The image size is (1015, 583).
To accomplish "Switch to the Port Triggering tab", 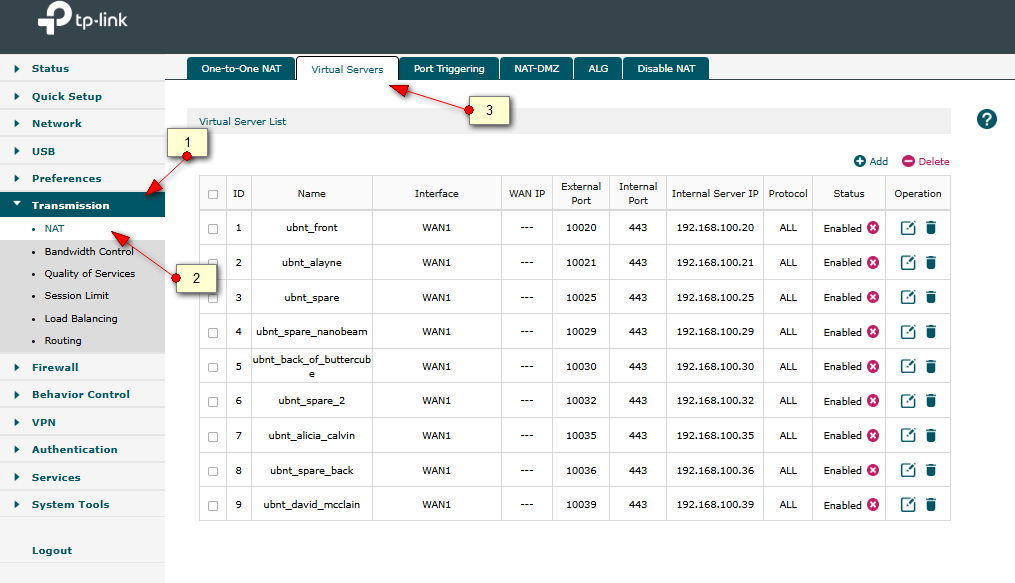I will coord(449,69).
